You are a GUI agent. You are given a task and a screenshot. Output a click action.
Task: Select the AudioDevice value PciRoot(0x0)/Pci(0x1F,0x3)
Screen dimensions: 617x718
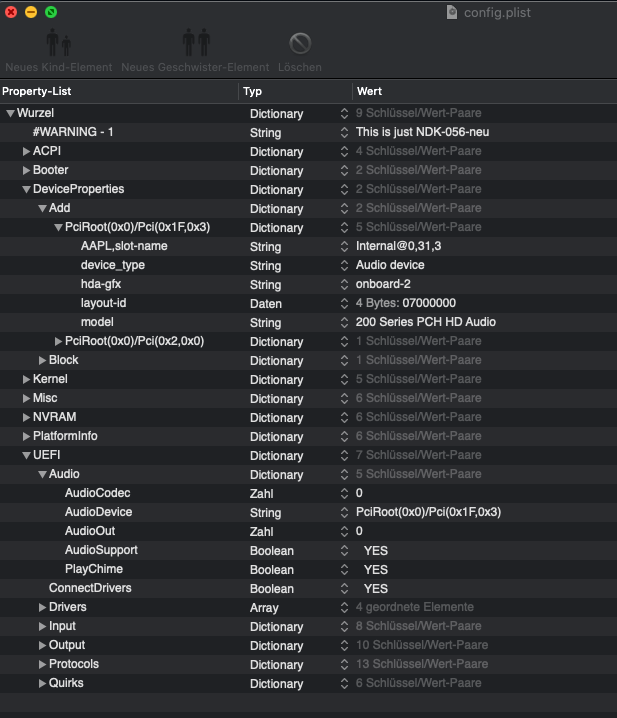(x=428, y=513)
